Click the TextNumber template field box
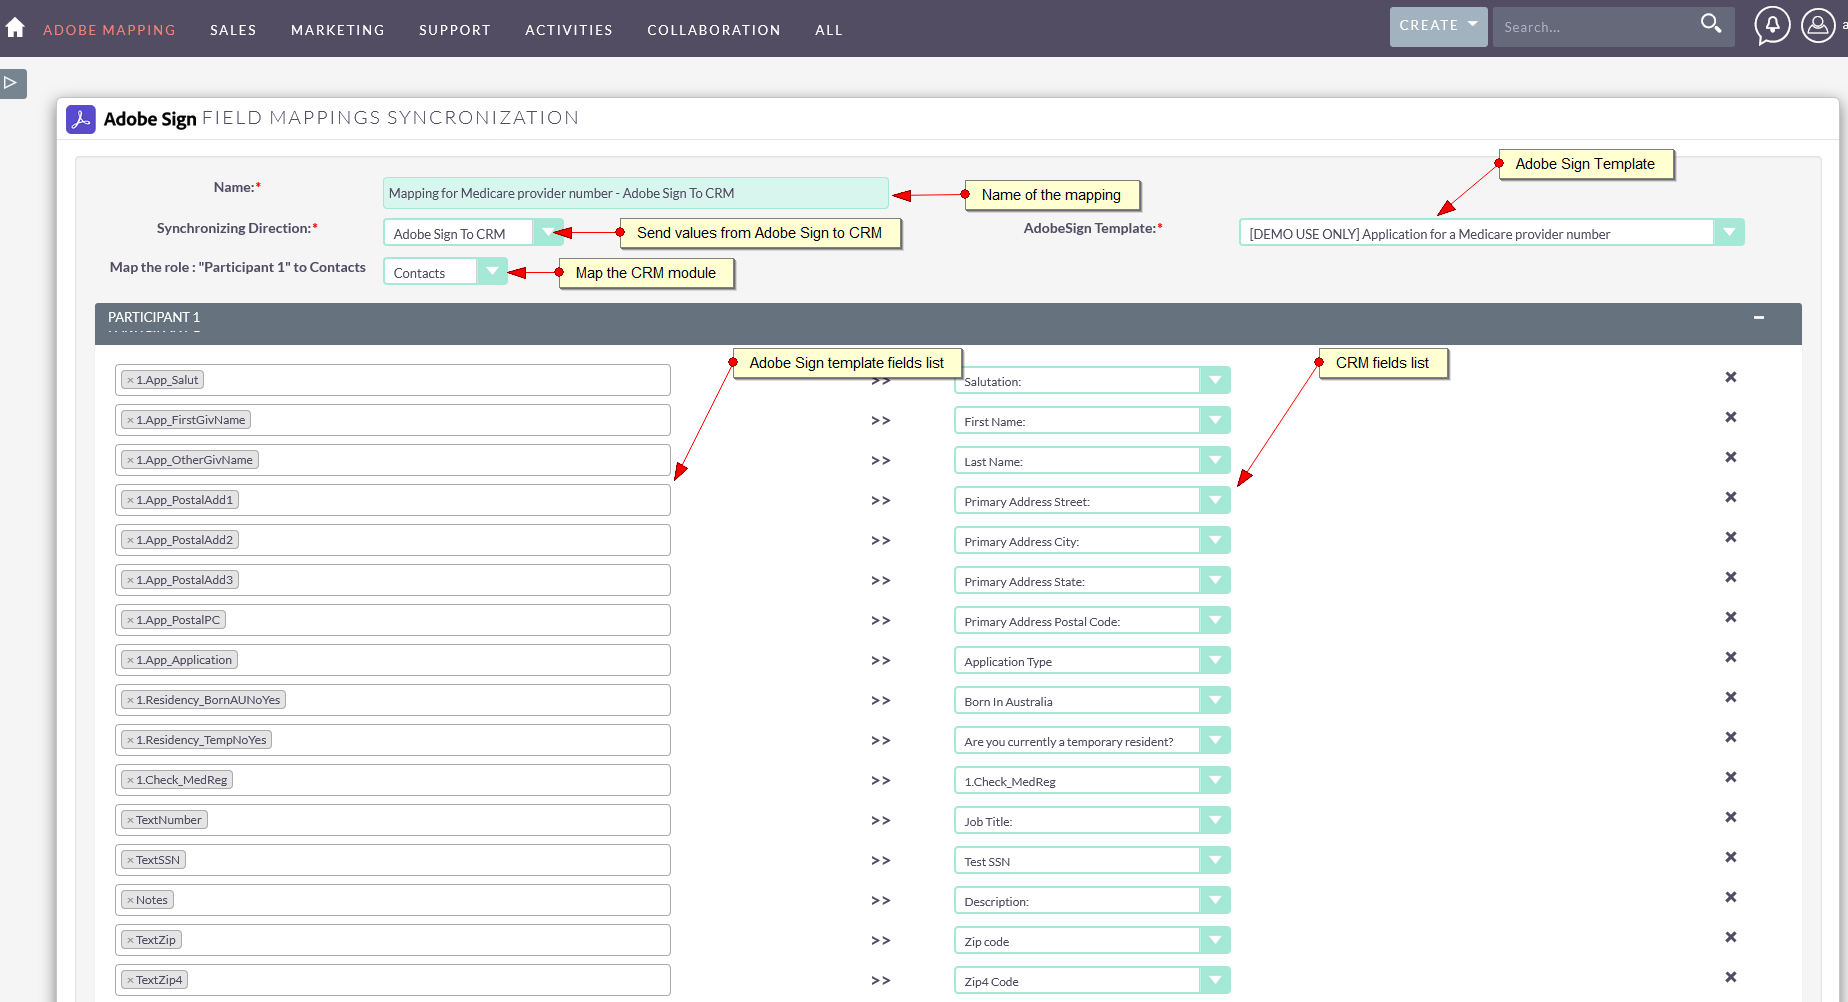The image size is (1848, 1002). point(393,820)
